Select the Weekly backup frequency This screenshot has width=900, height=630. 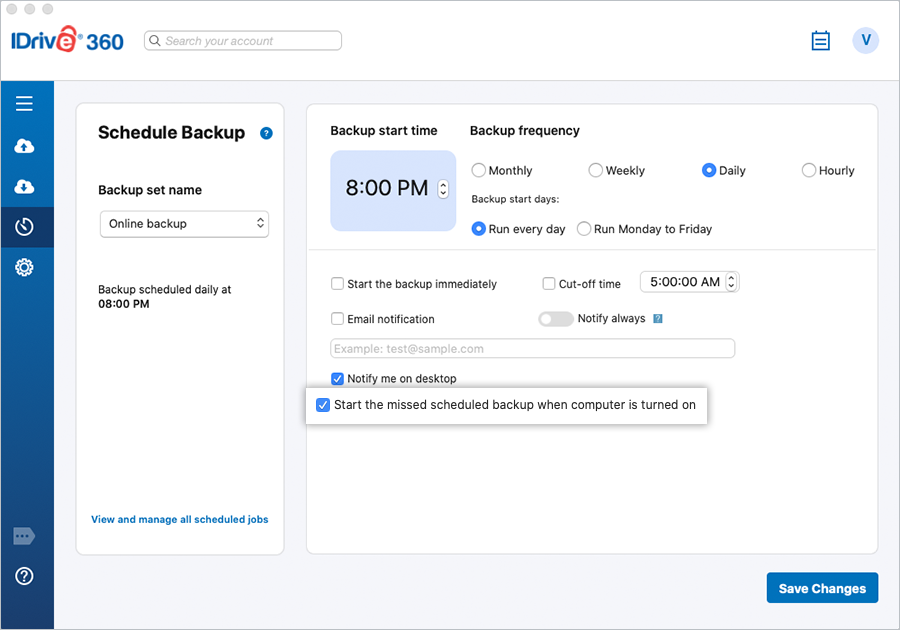[596, 171]
